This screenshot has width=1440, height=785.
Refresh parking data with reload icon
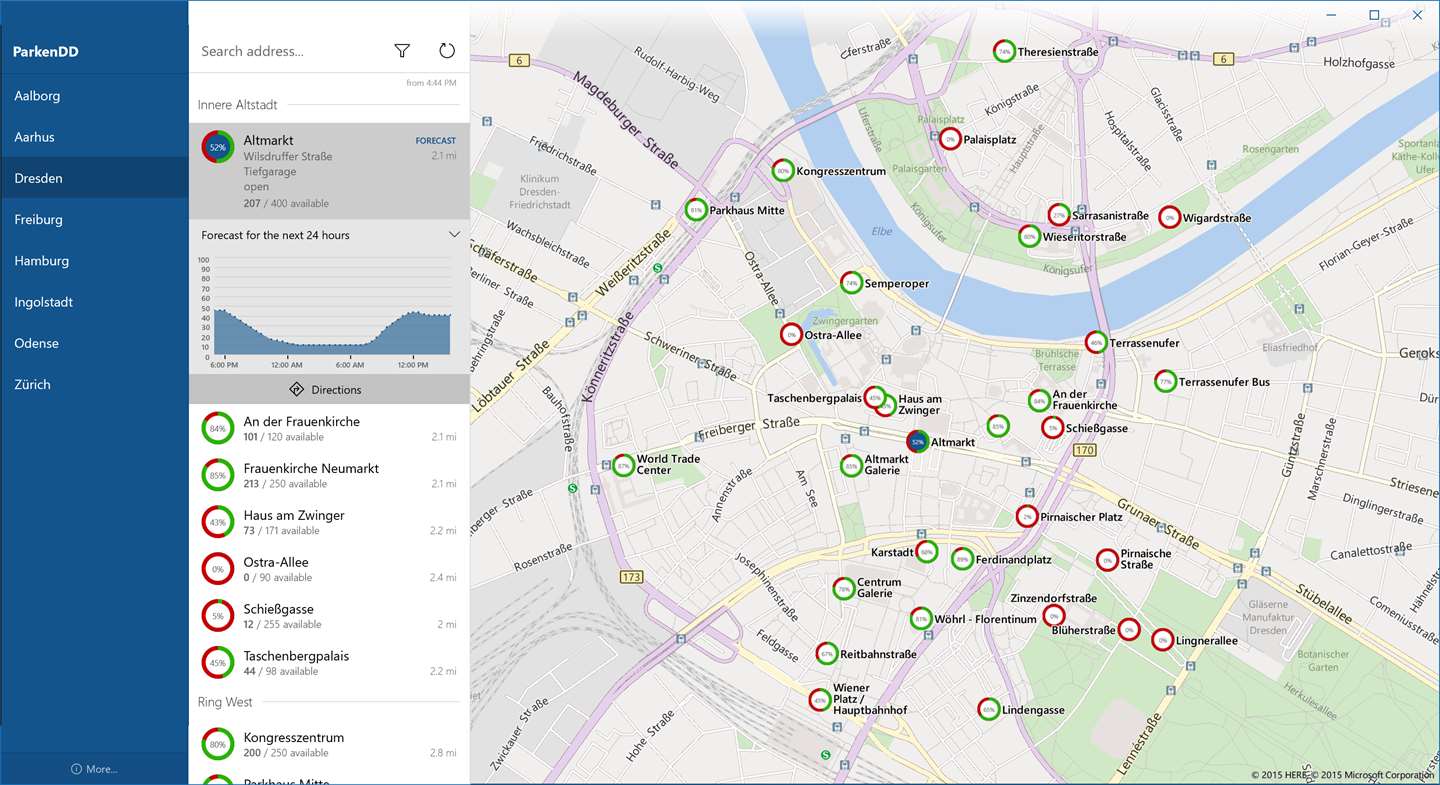[447, 51]
